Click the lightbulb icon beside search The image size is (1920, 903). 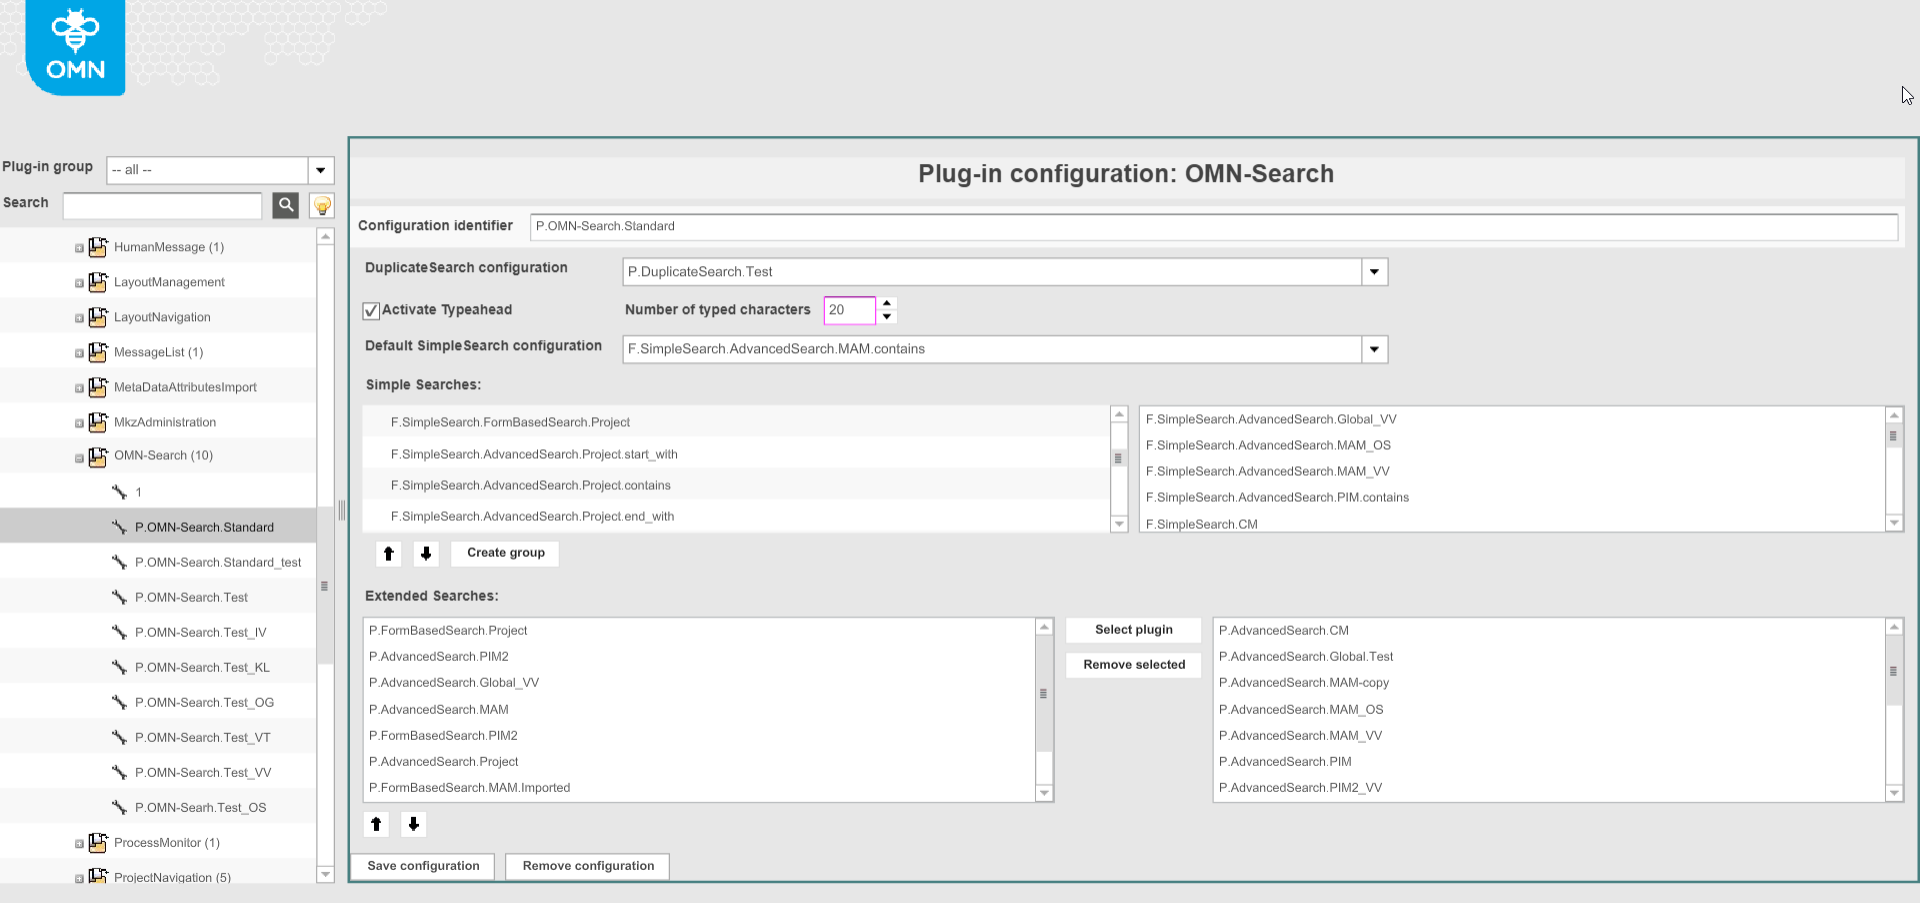[321, 205]
